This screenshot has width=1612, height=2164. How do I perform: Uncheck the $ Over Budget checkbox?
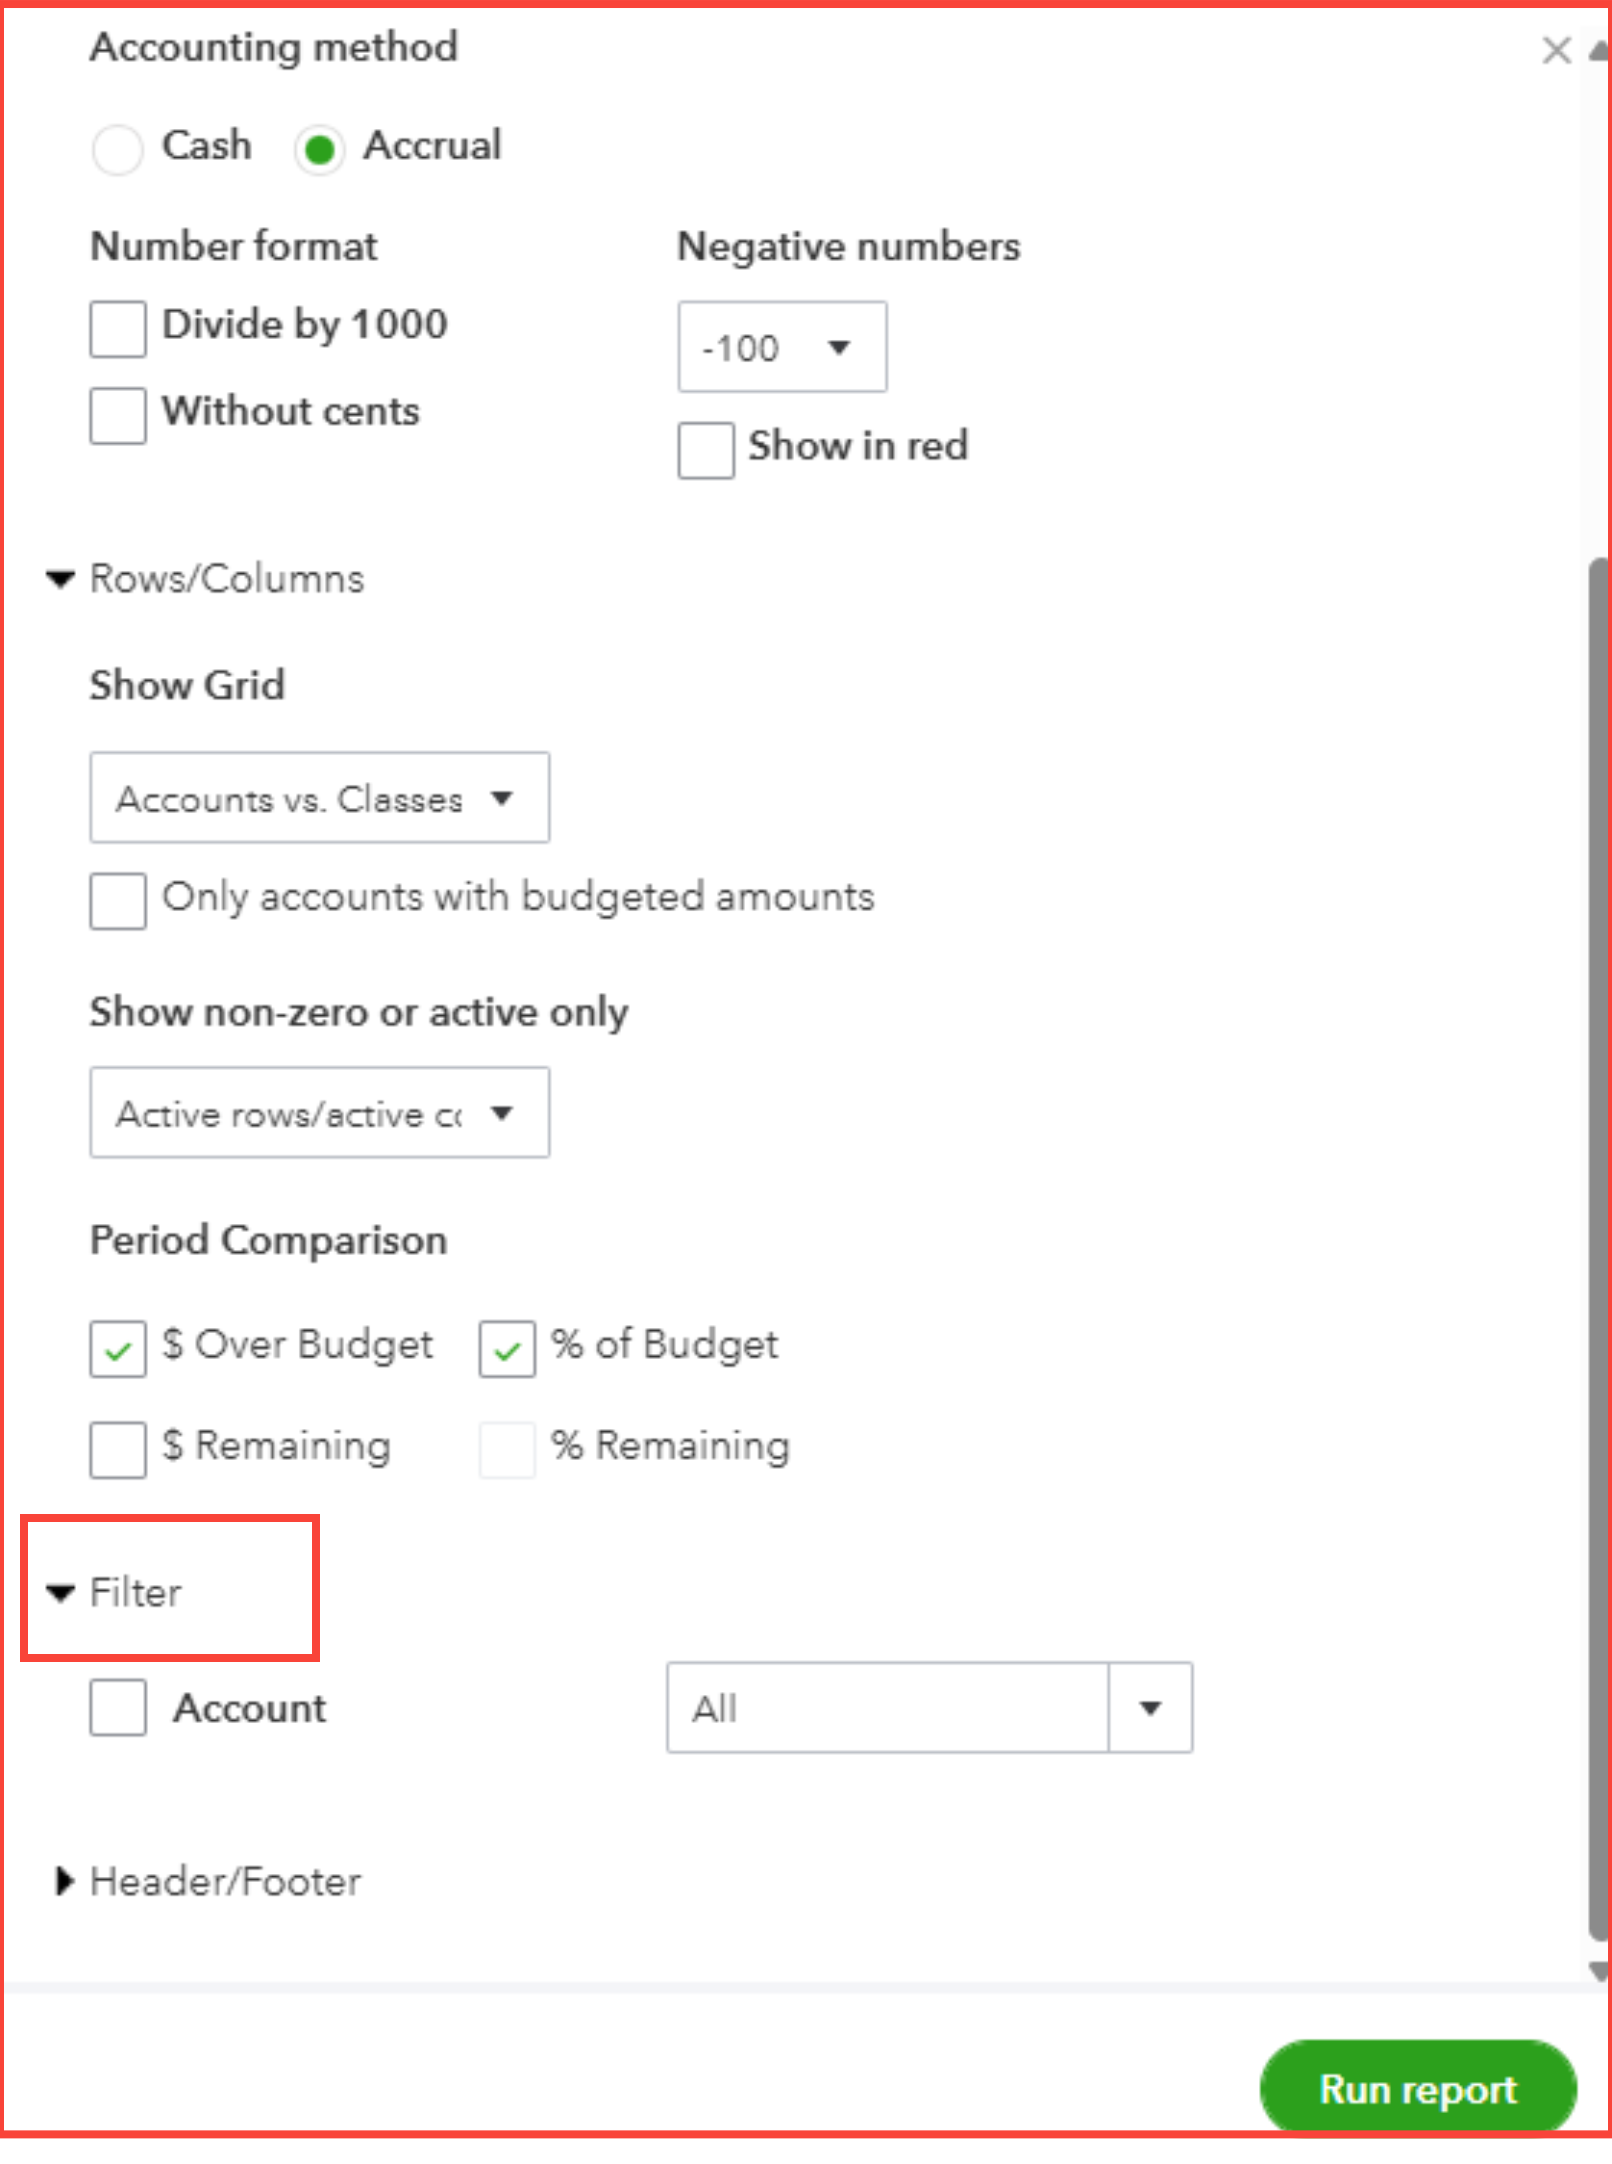(x=118, y=1349)
